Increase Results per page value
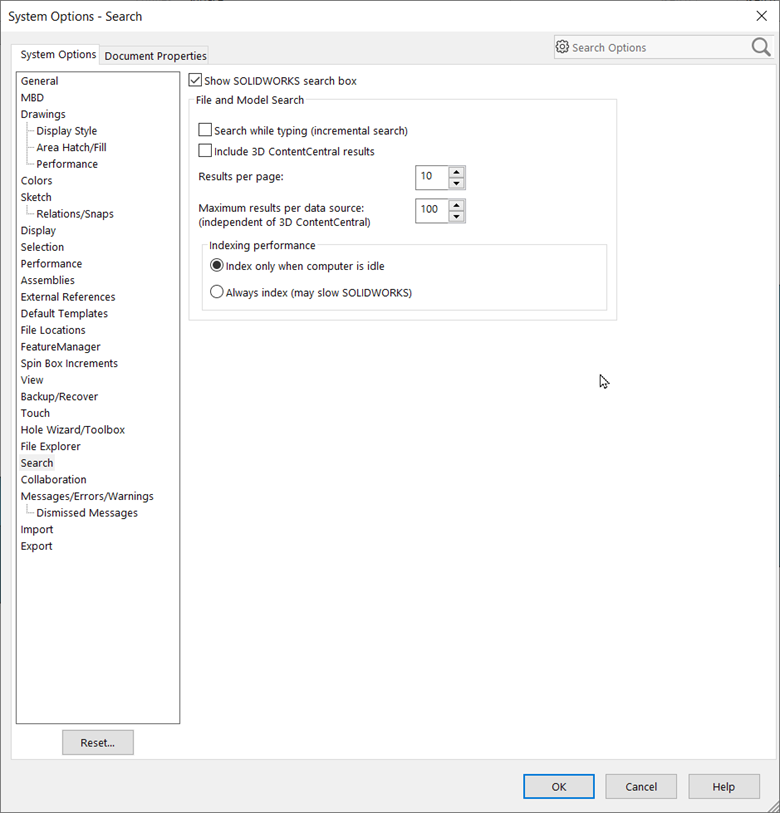The image size is (780, 813). tap(456, 172)
